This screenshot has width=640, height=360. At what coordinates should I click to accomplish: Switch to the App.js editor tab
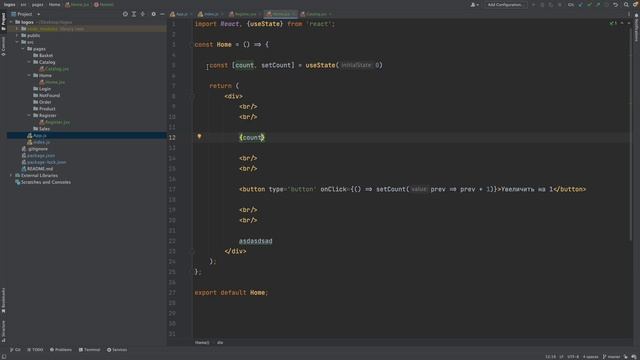click(181, 14)
